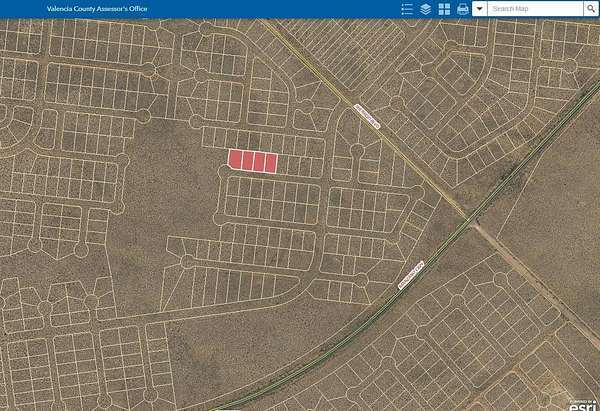Open the map layers panel

coord(425,9)
